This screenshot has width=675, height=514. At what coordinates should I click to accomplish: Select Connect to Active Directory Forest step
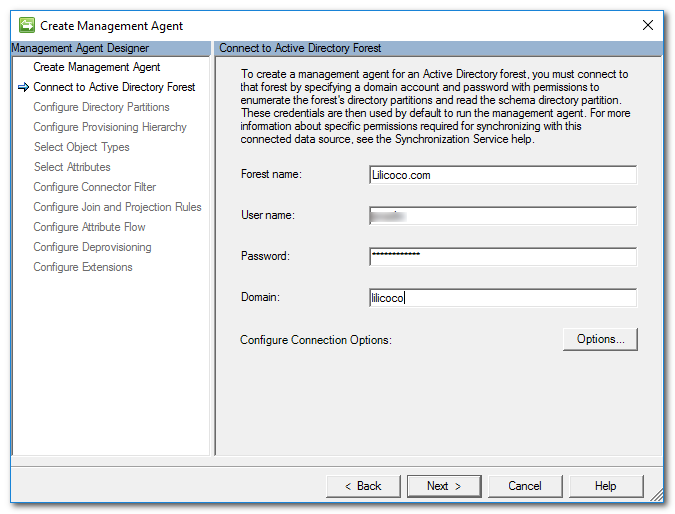114,87
